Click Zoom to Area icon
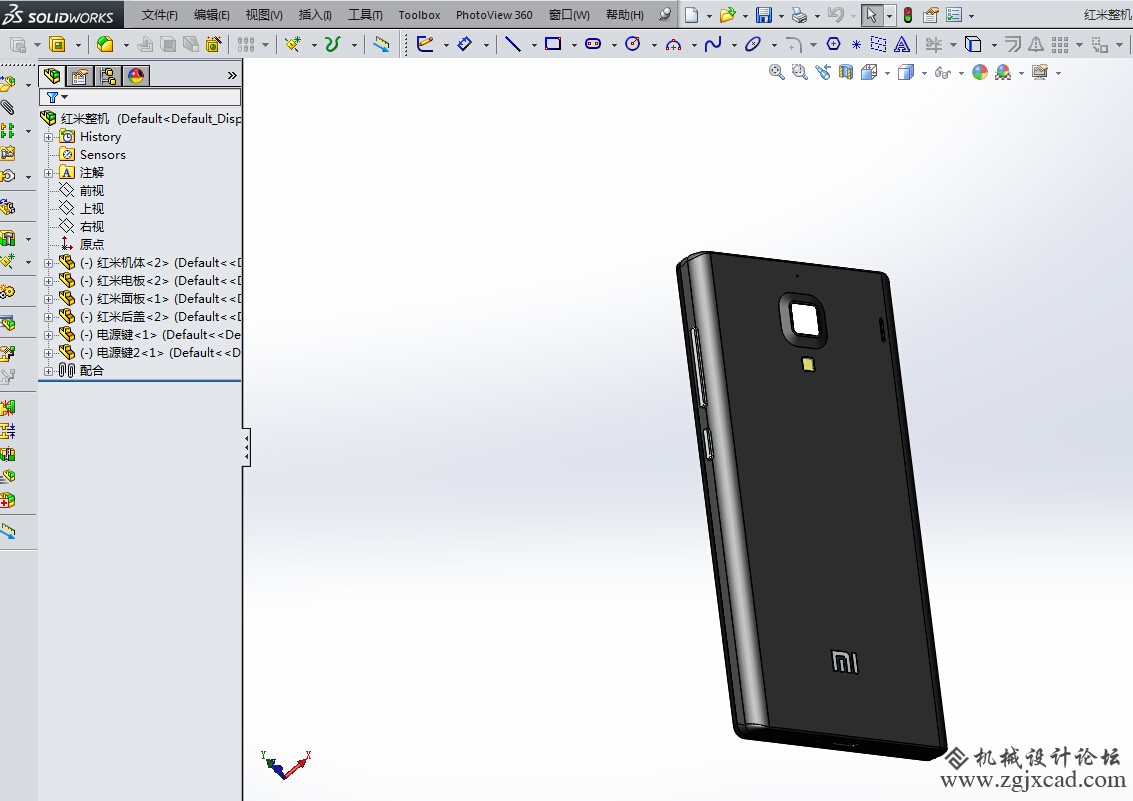The image size is (1133, 801). 799,72
